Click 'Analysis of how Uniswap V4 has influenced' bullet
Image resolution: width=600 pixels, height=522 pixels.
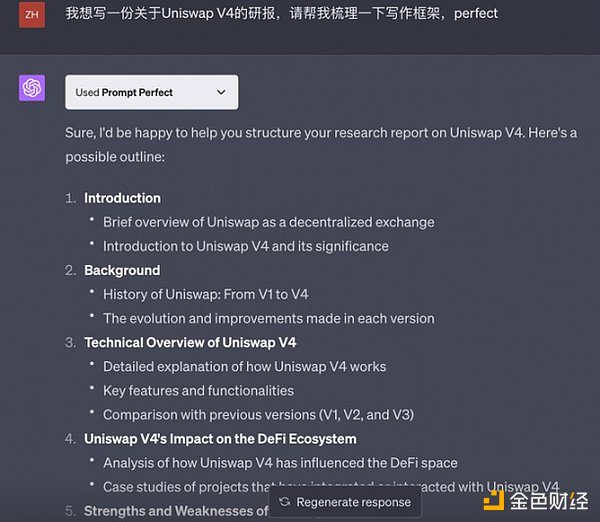point(280,463)
